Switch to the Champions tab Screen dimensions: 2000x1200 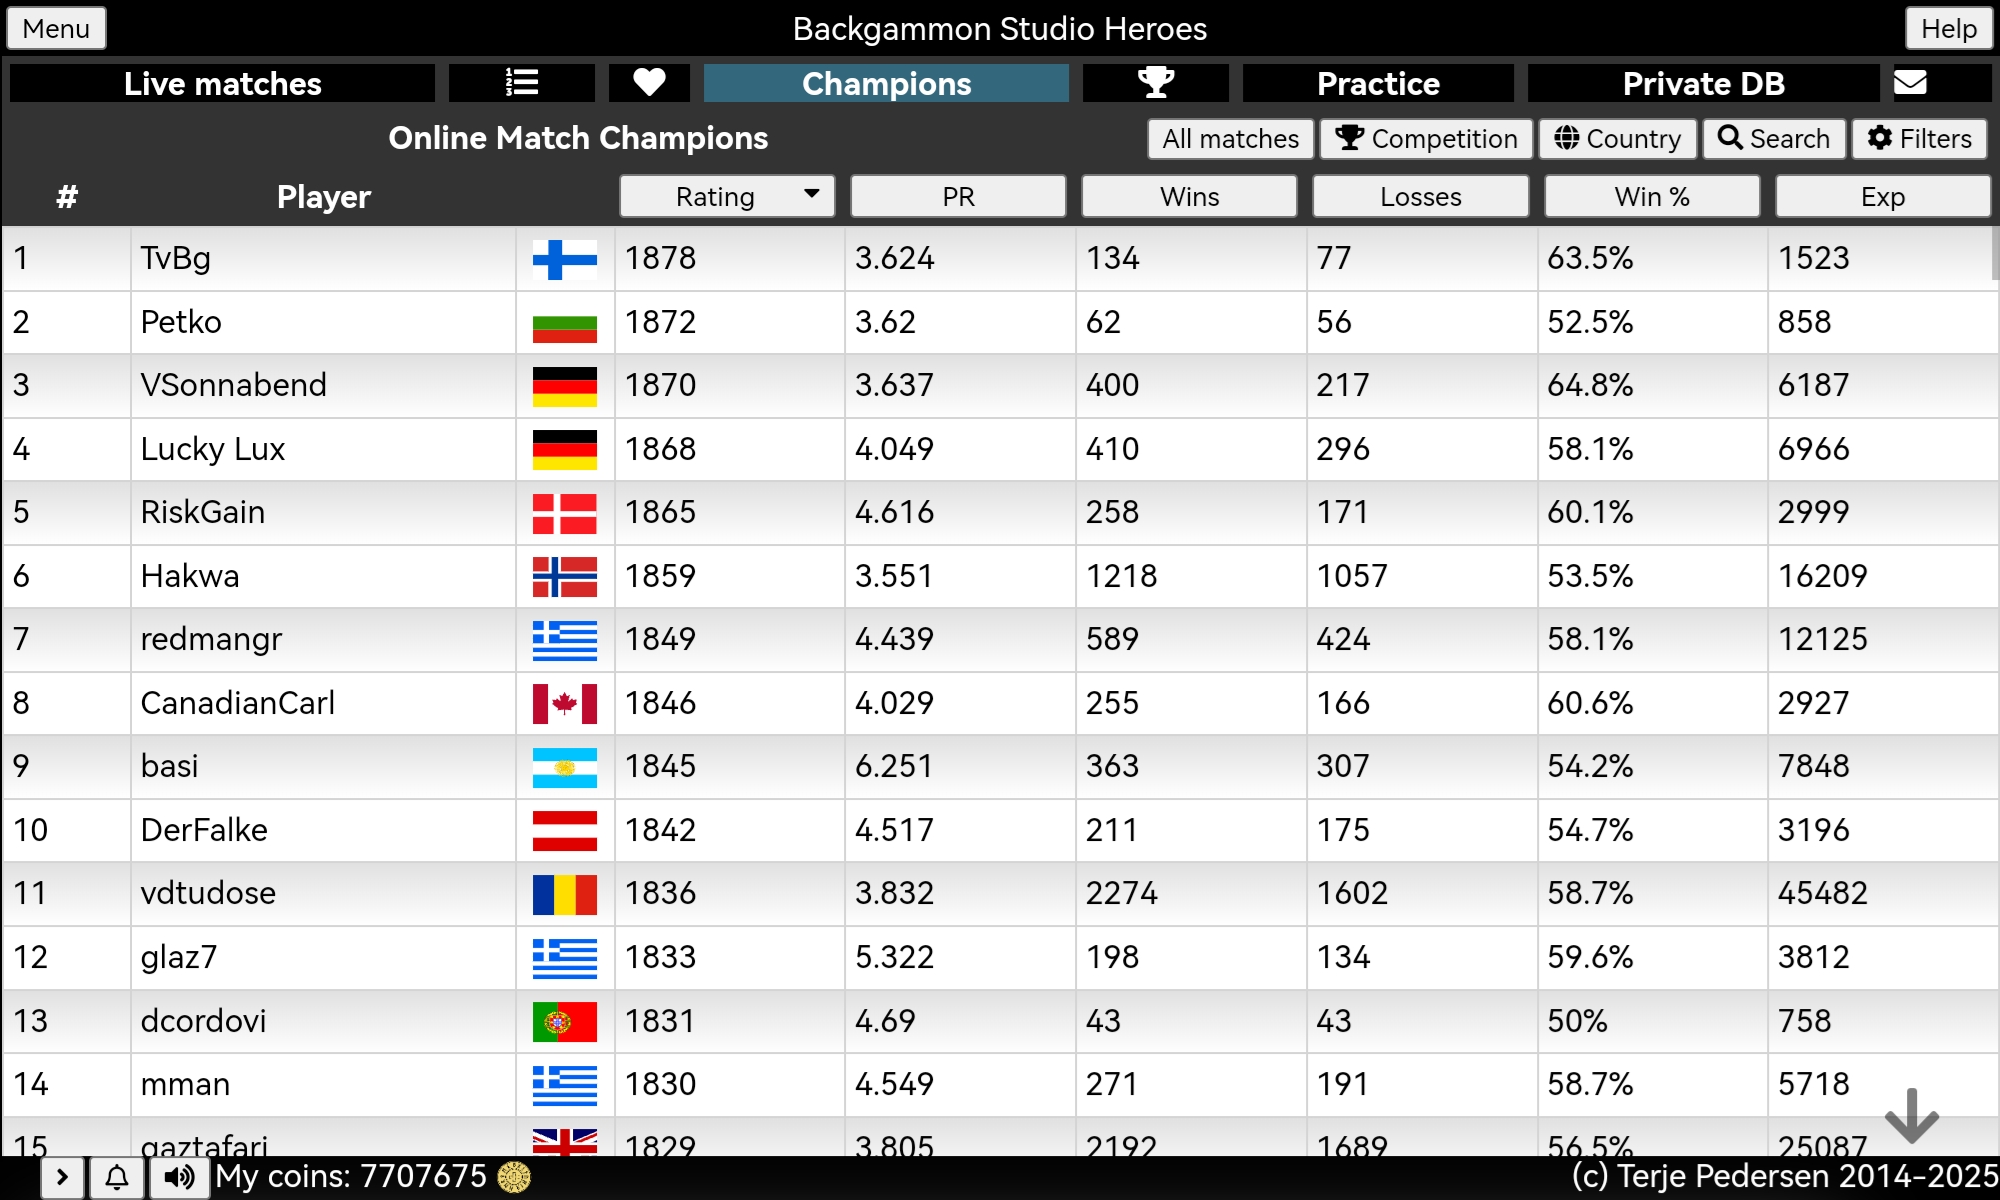[886, 83]
